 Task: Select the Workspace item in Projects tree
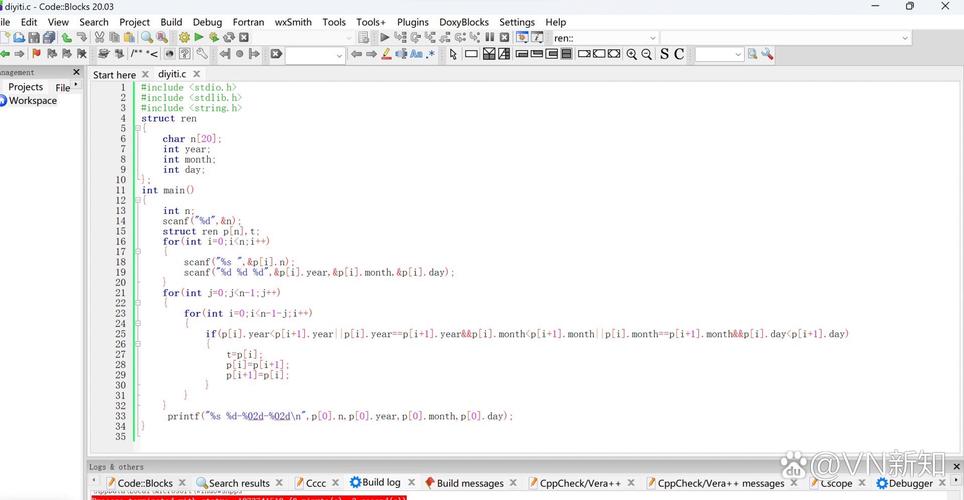tap(33, 101)
